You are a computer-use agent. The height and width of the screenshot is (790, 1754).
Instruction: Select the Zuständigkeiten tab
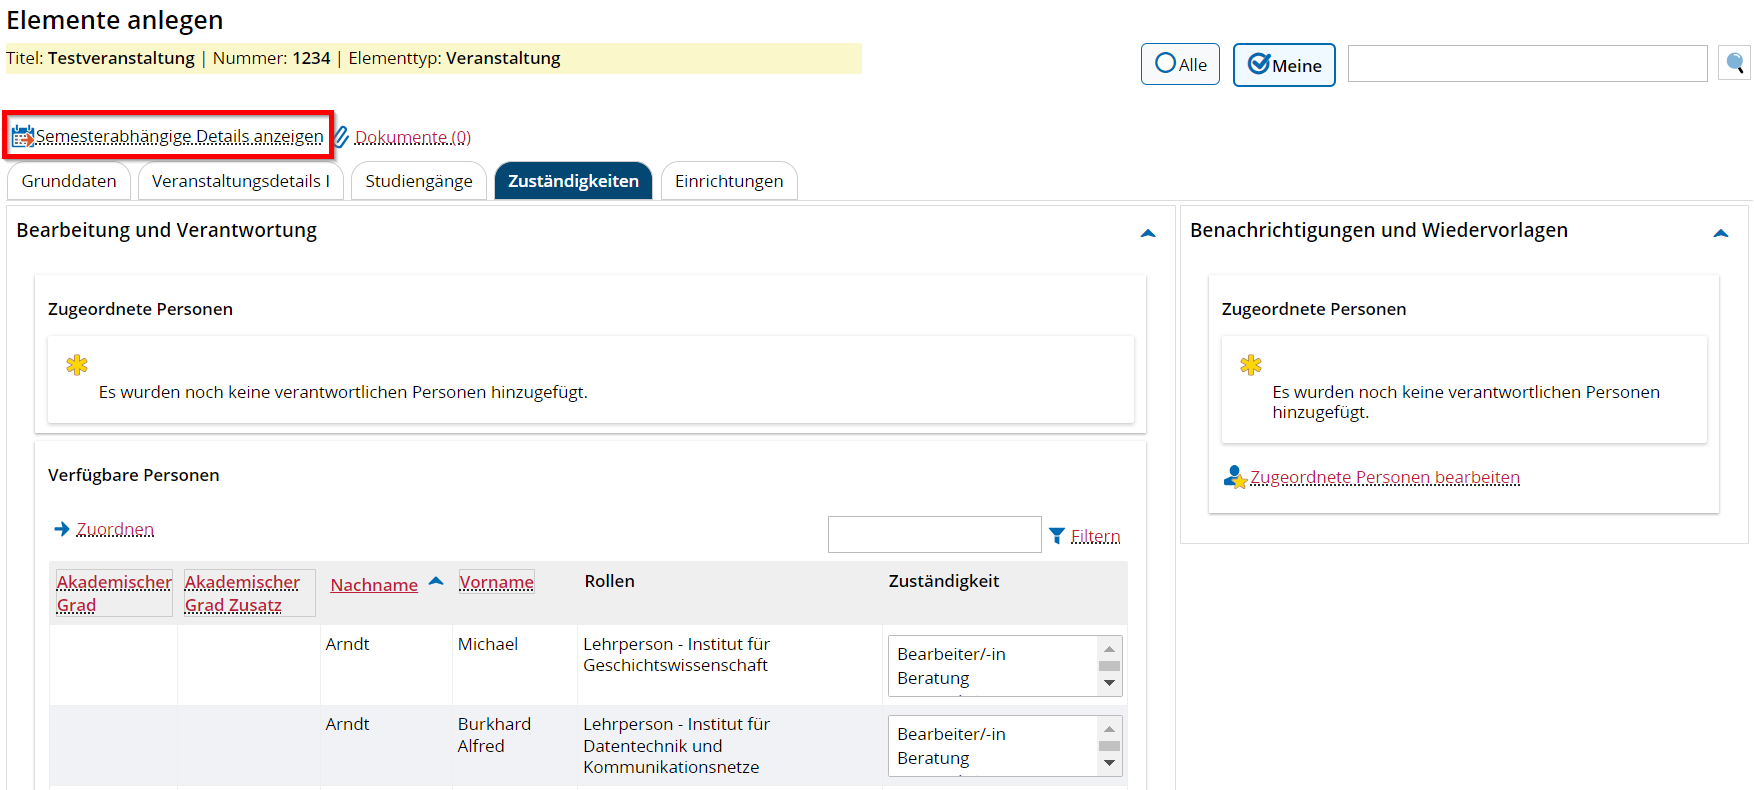click(x=573, y=181)
